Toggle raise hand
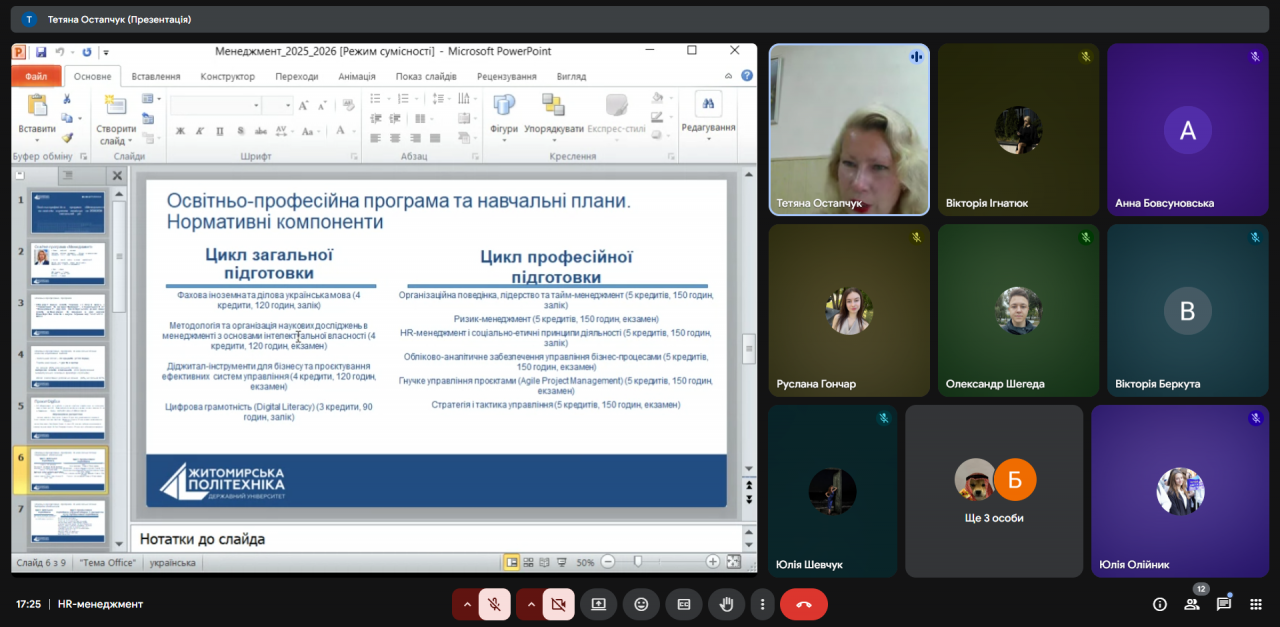 (x=727, y=604)
